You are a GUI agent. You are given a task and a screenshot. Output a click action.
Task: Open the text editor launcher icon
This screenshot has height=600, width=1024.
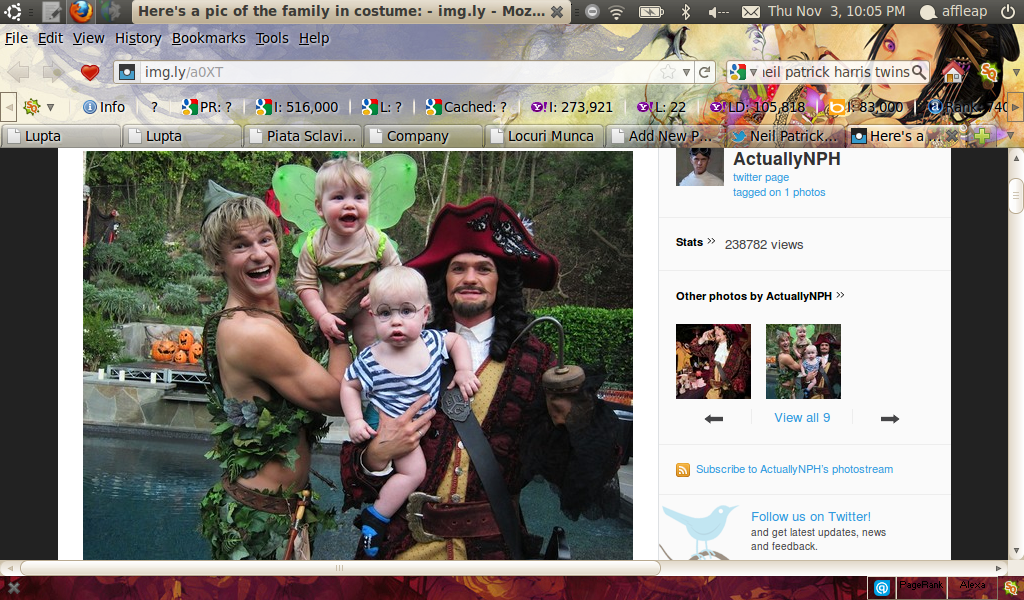pyautogui.click(x=52, y=12)
